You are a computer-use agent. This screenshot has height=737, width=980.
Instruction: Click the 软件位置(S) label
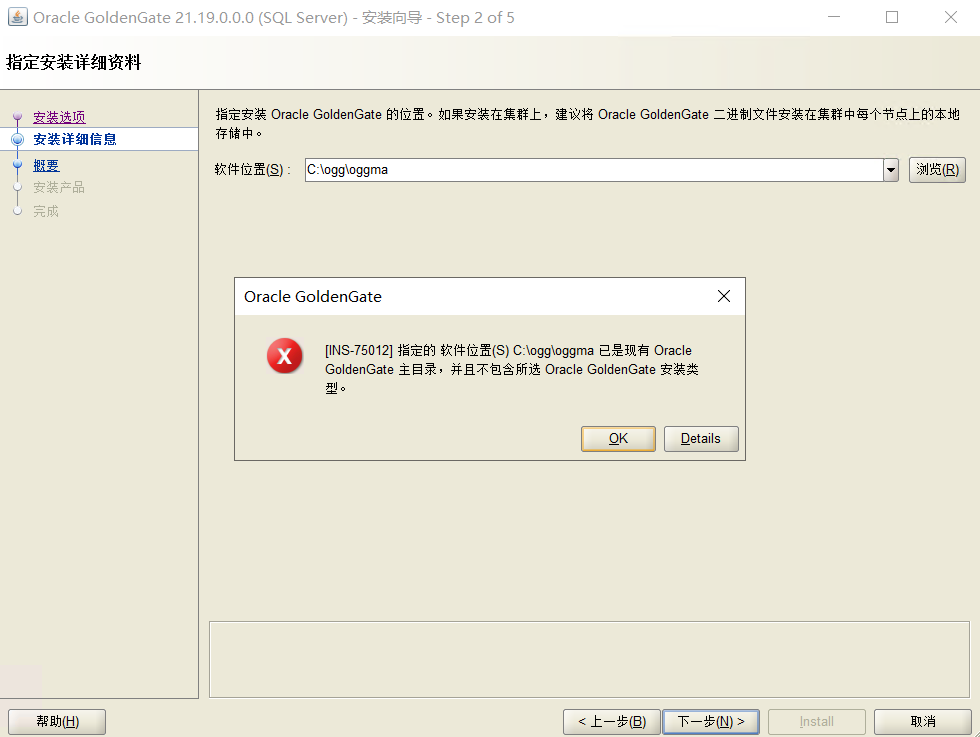pos(252,170)
